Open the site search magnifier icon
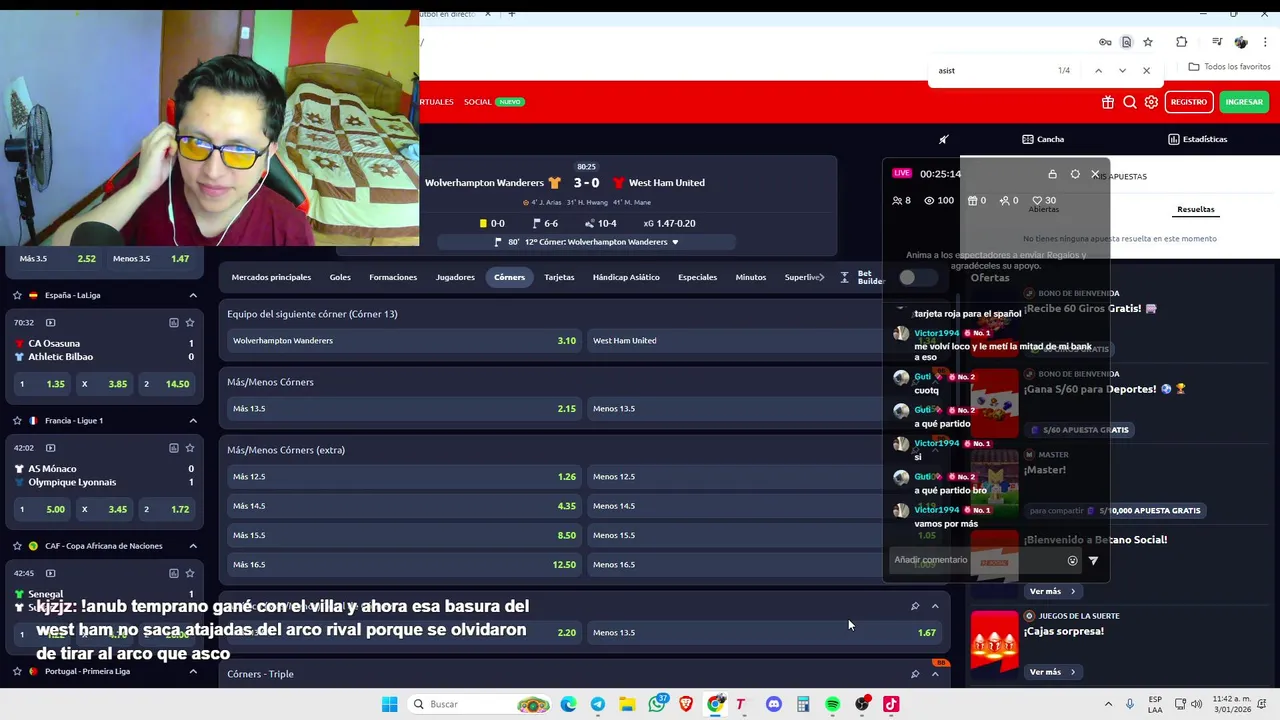1280x720 pixels. (1129, 102)
